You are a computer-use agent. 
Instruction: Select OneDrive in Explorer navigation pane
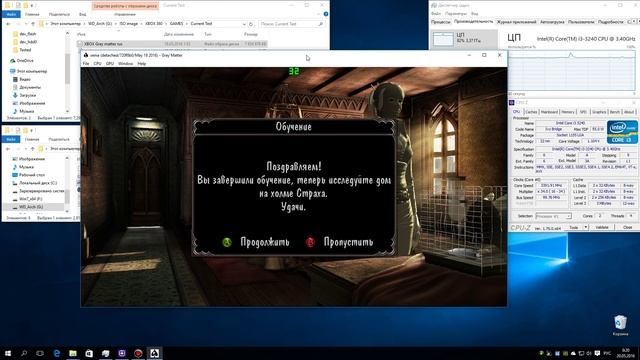point(24,60)
